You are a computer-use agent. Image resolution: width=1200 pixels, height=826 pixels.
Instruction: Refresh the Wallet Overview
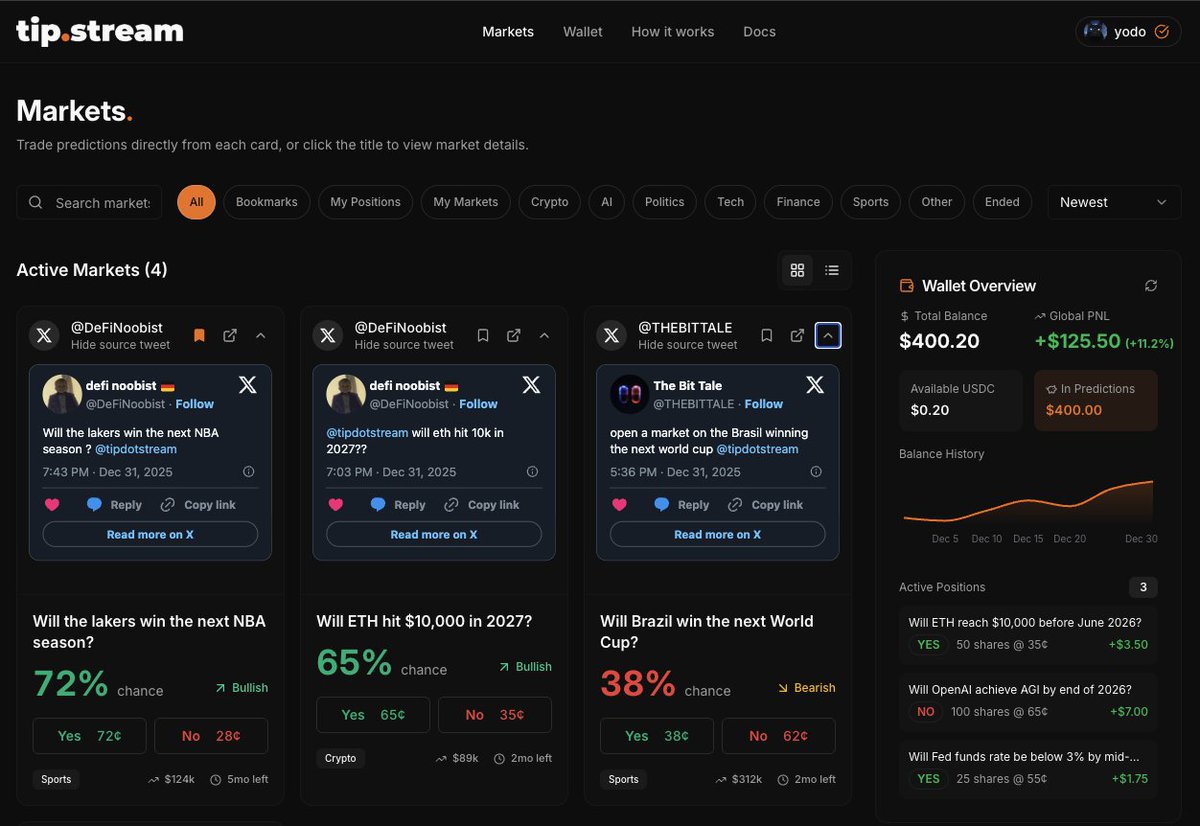1151,286
